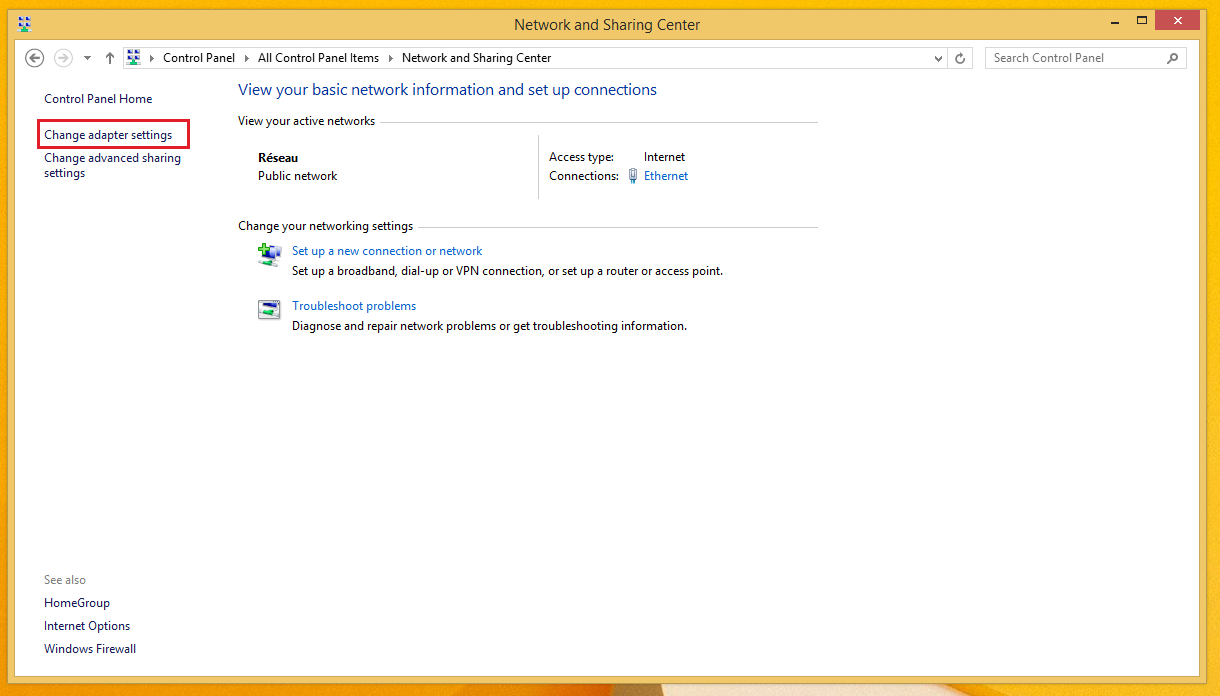
Task: Click the Access type Internet value
Action: click(664, 157)
